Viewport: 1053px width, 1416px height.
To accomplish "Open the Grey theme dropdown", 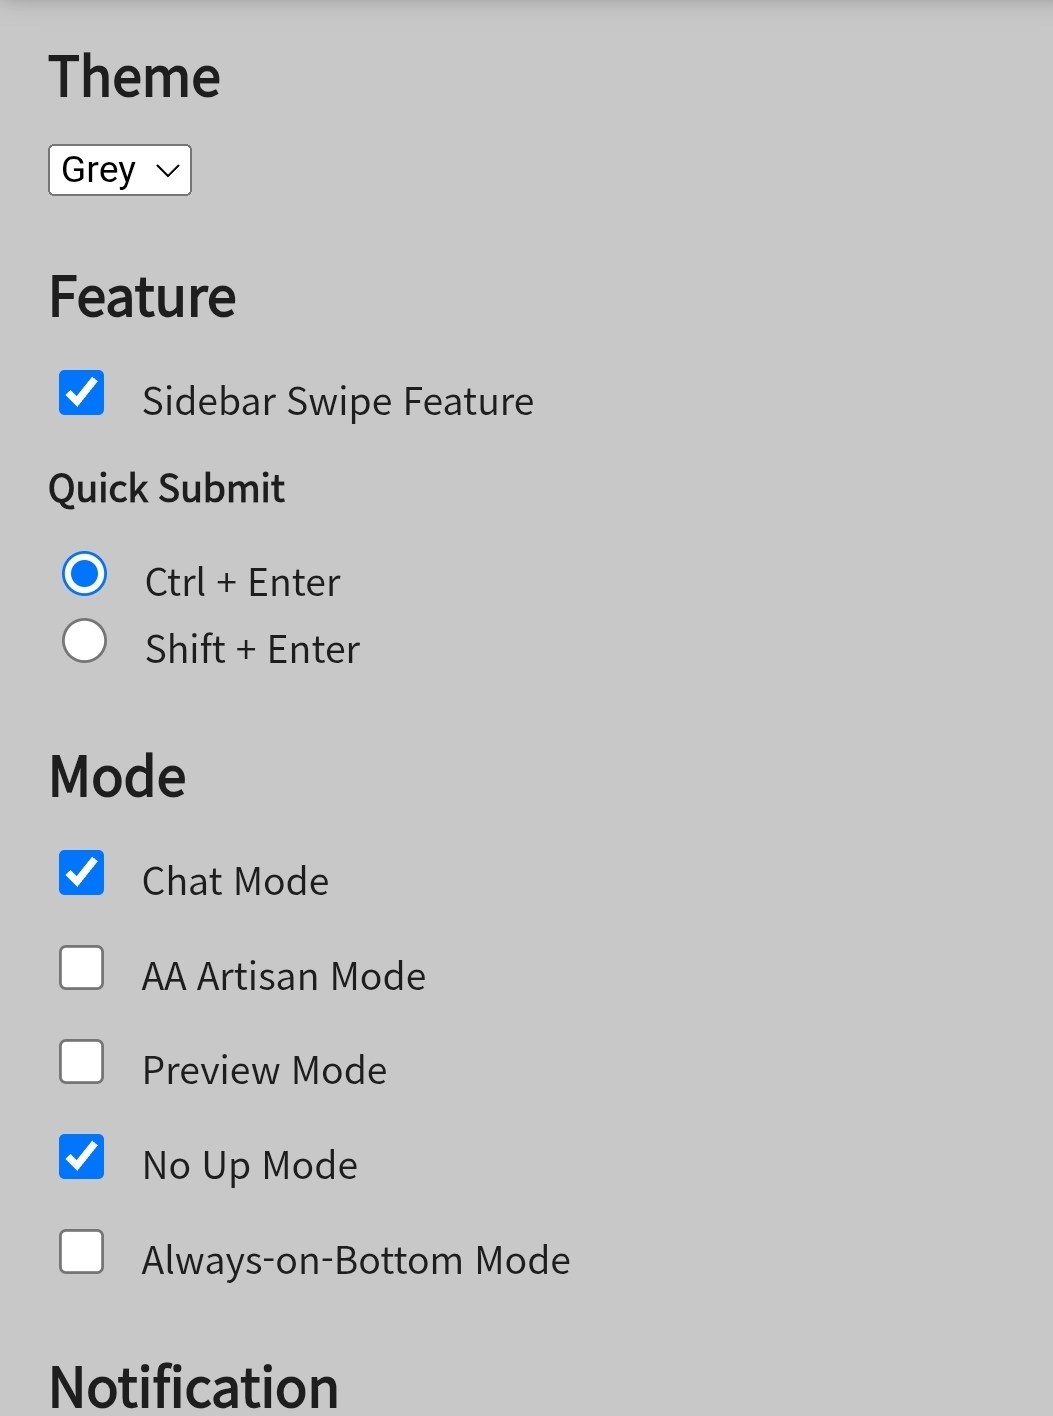I will click(x=119, y=170).
